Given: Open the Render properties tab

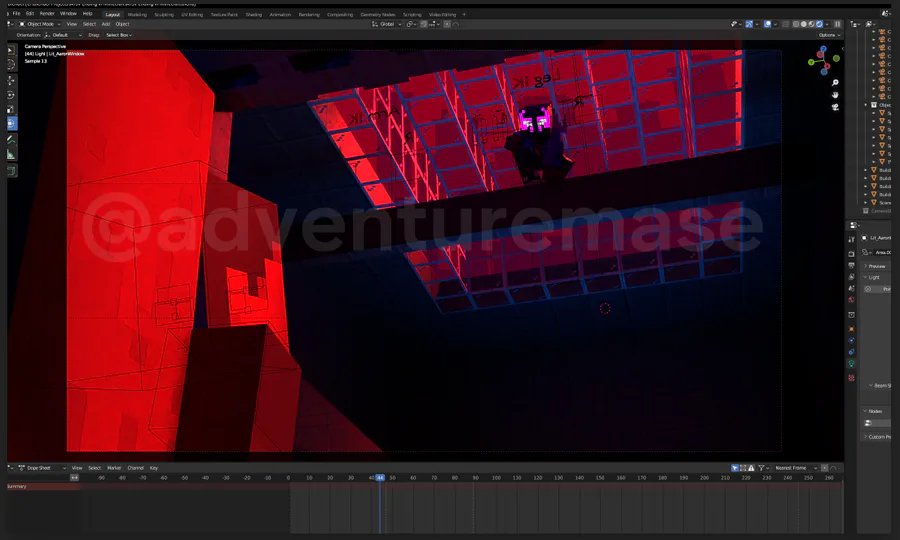Looking at the screenshot, I should pyautogui.click(x=852, y=254).
